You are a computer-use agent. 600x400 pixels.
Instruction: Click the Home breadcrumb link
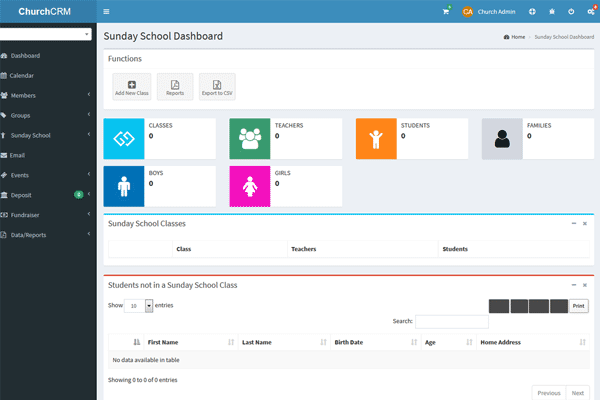(516, 36)
